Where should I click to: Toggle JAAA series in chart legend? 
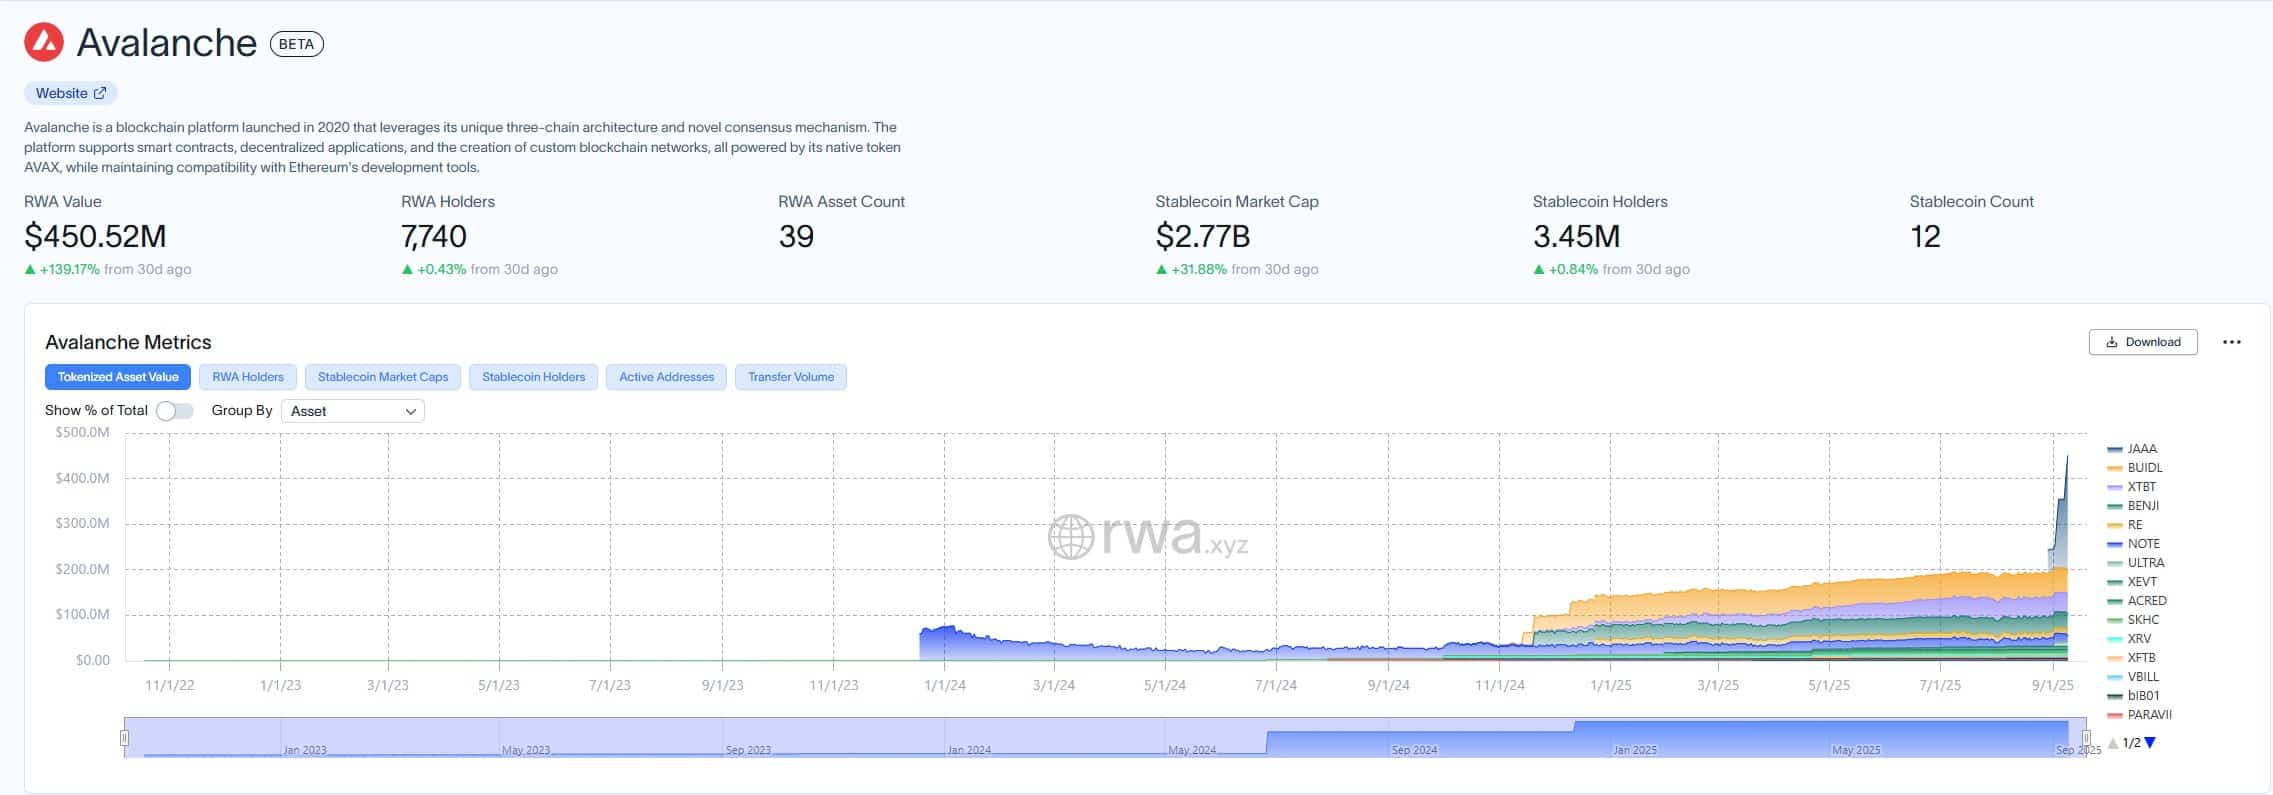pyautogui.click(x=2132, y=449)
